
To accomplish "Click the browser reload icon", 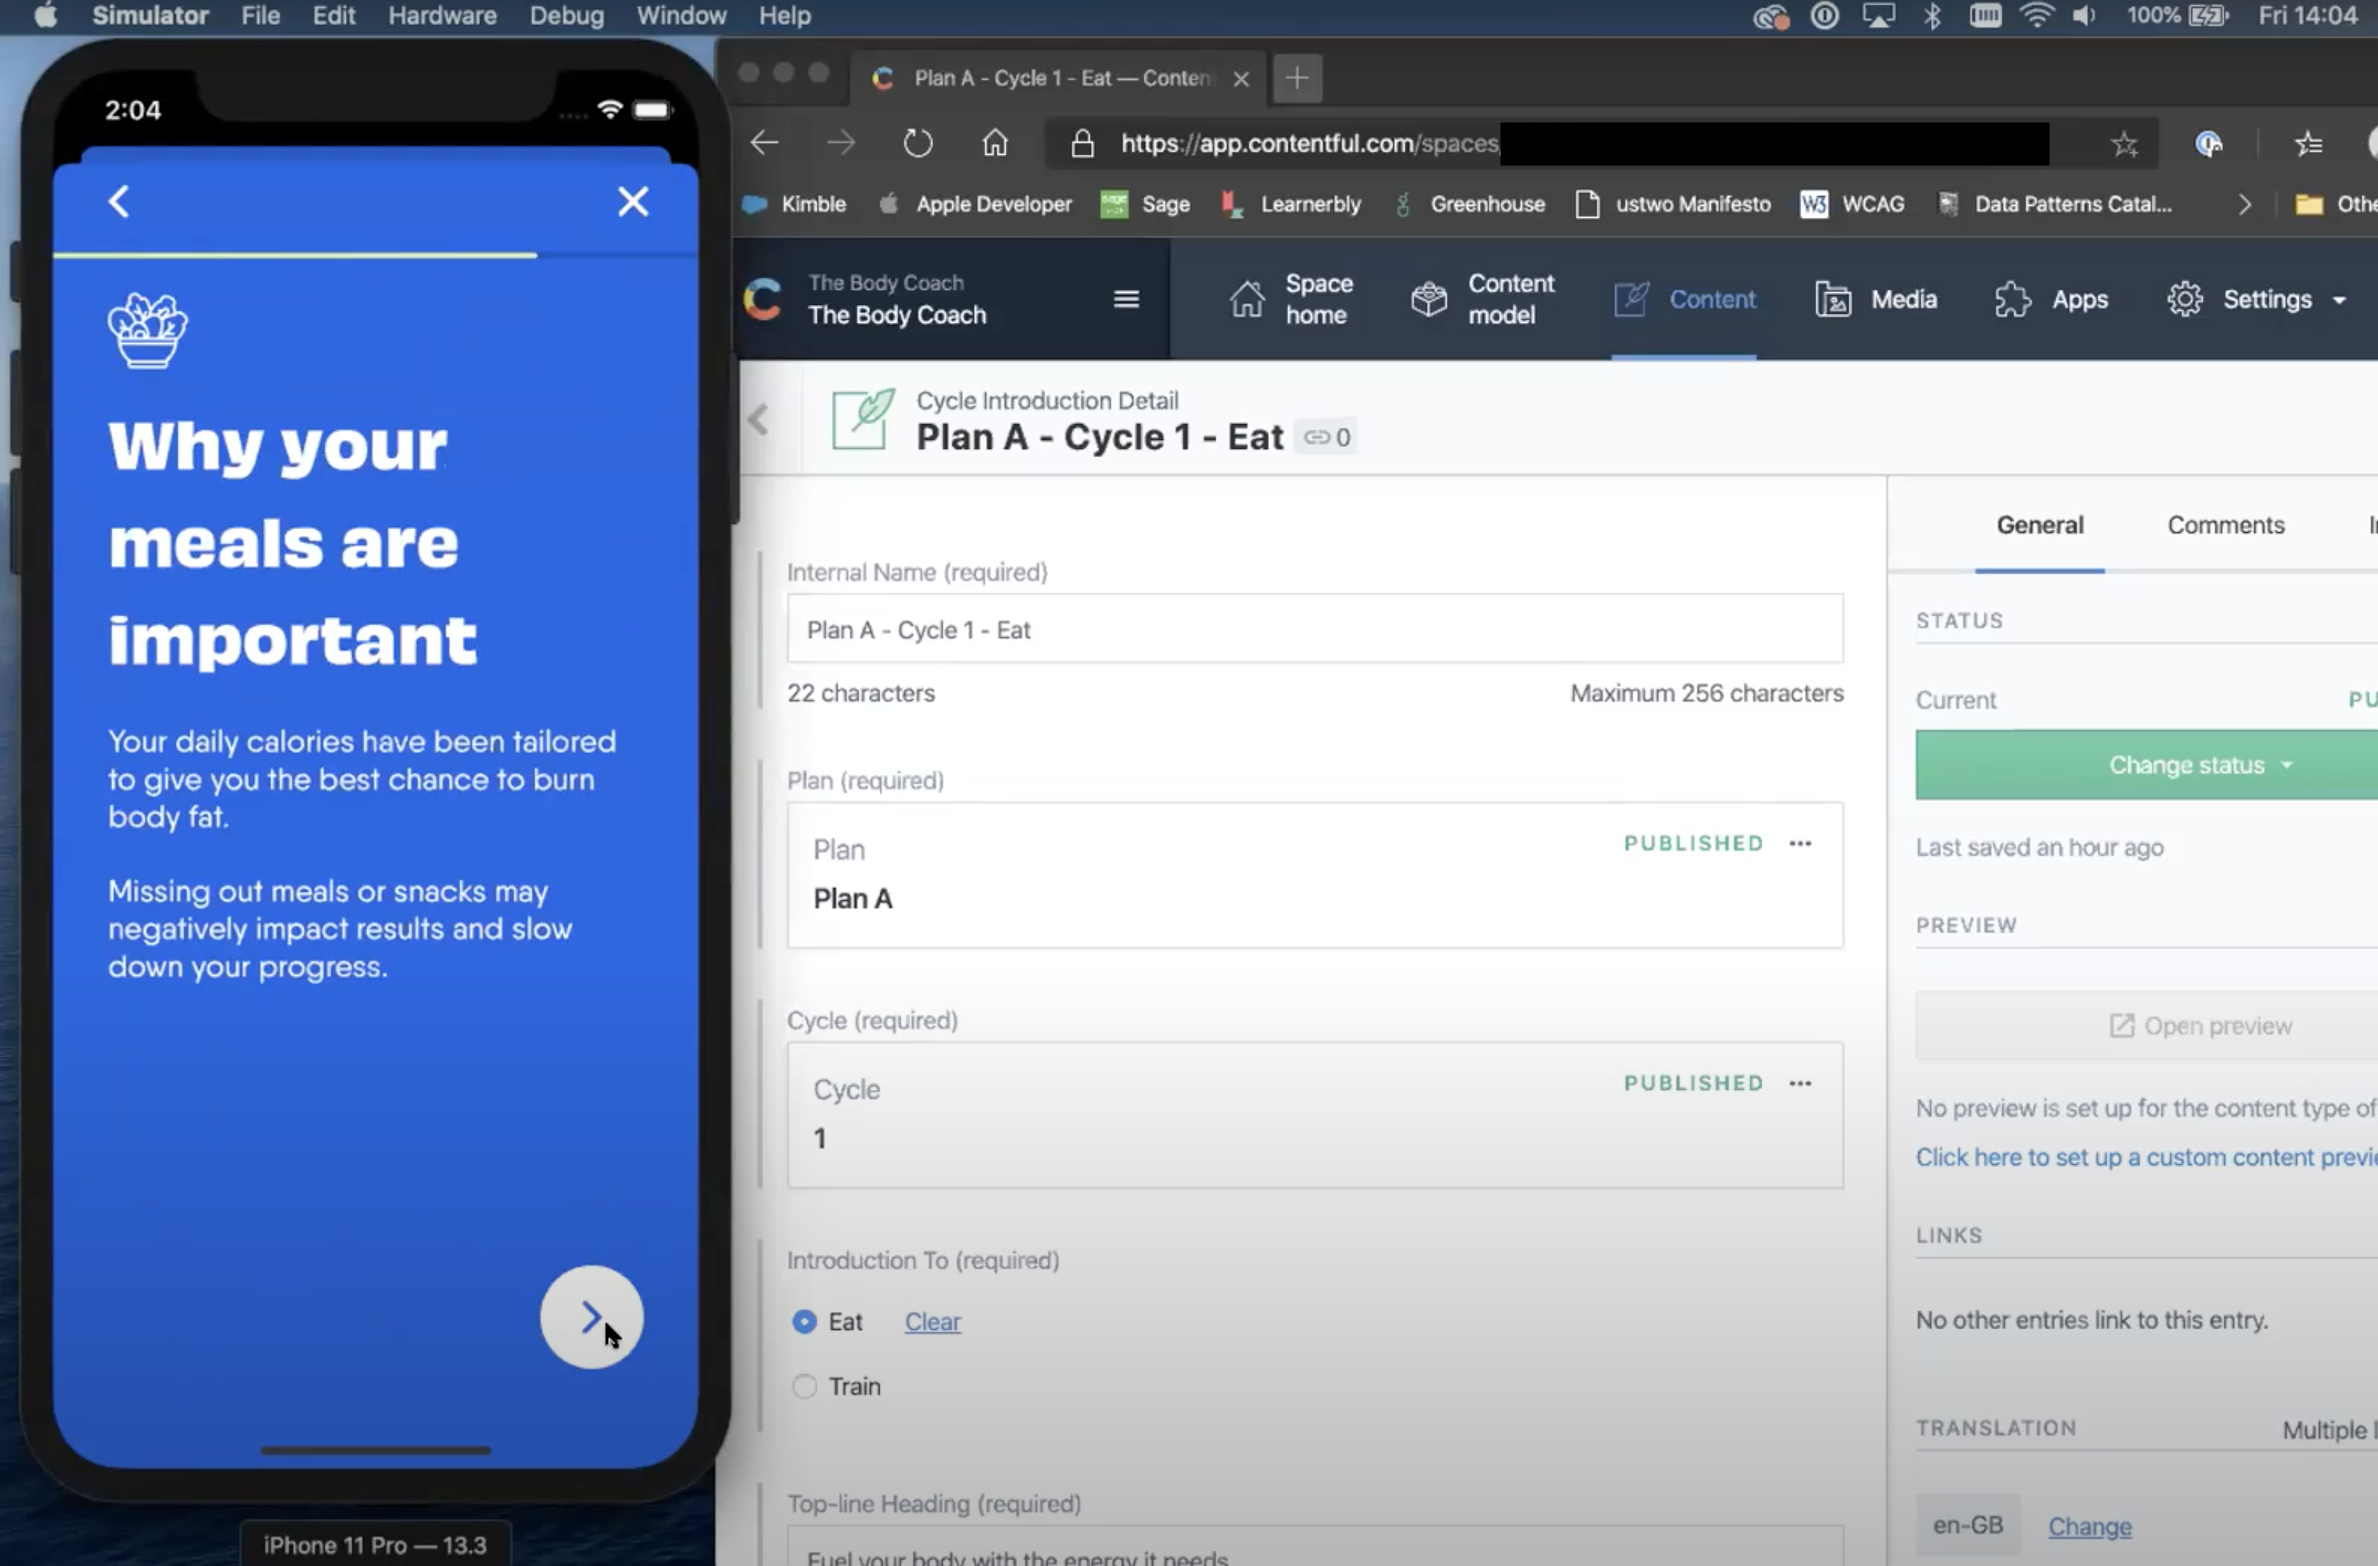I will point(917,143).
